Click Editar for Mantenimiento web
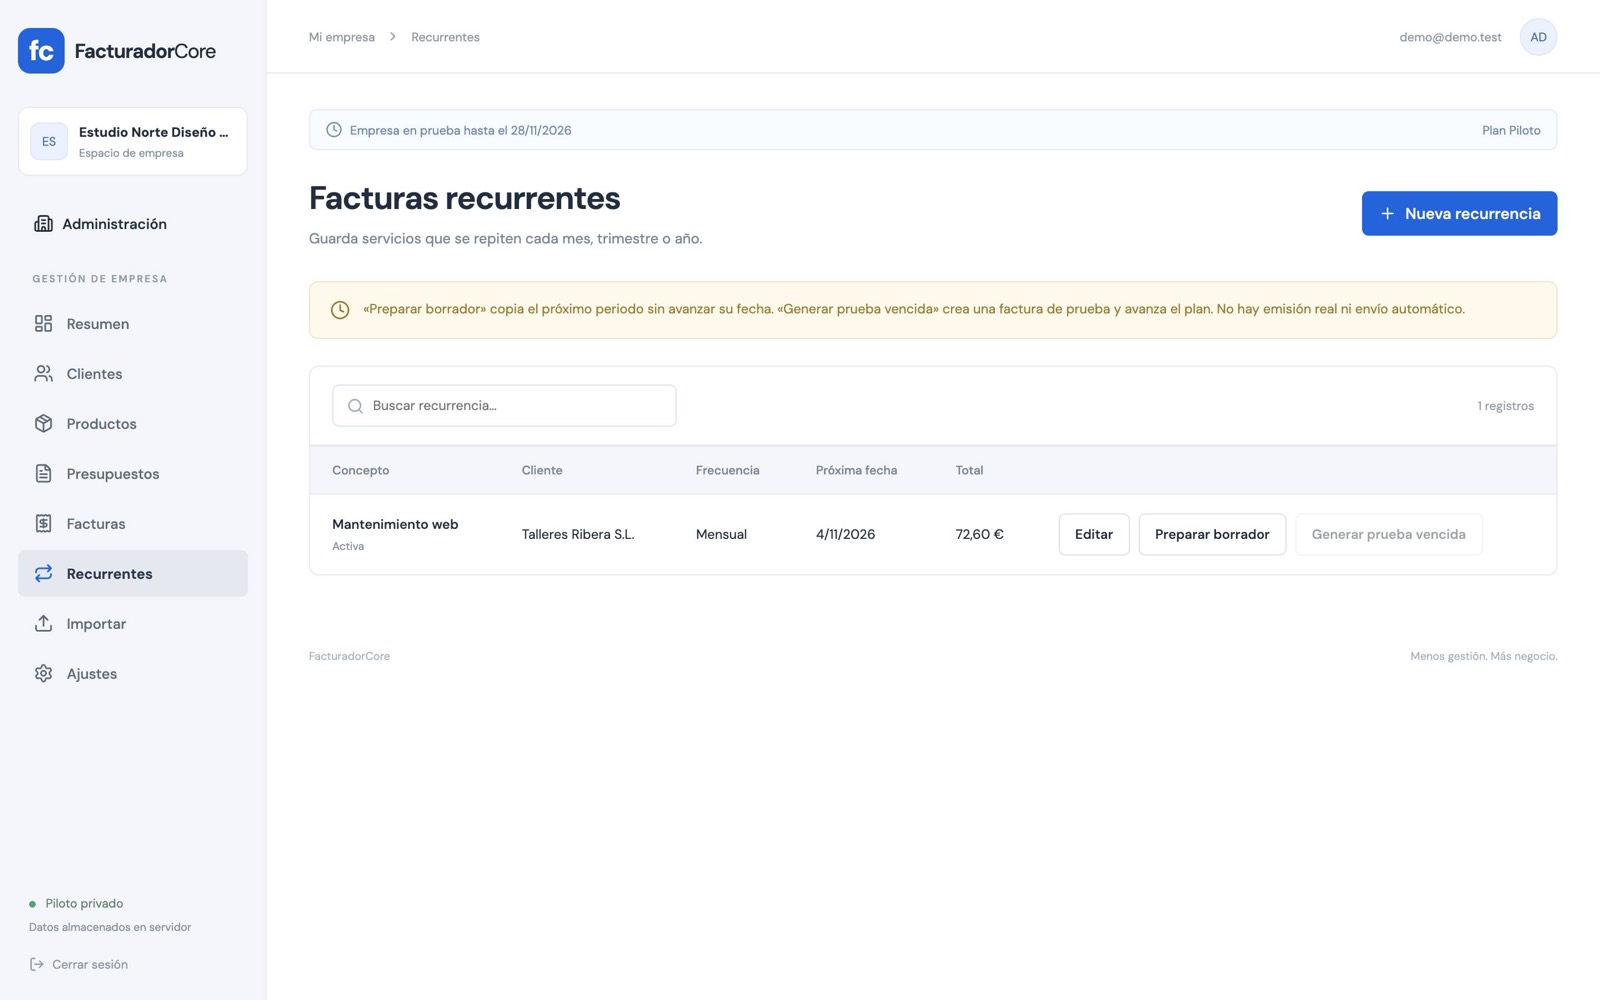The image size is (1600, 1000). [1094, 535]
